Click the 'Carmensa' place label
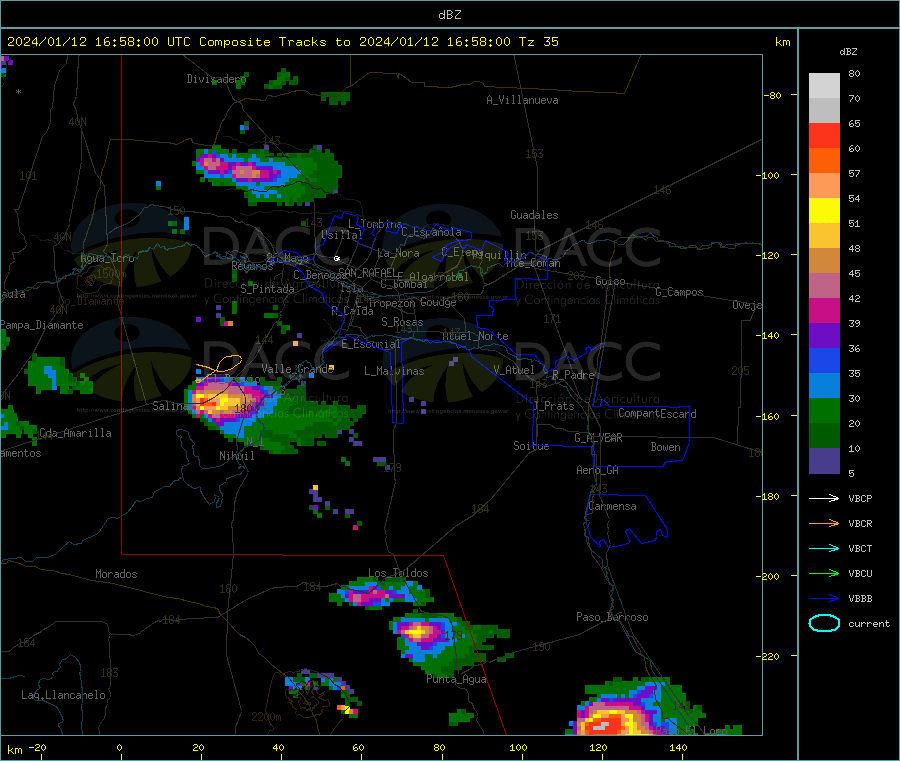The image size is (900, 761). (612, 506)
